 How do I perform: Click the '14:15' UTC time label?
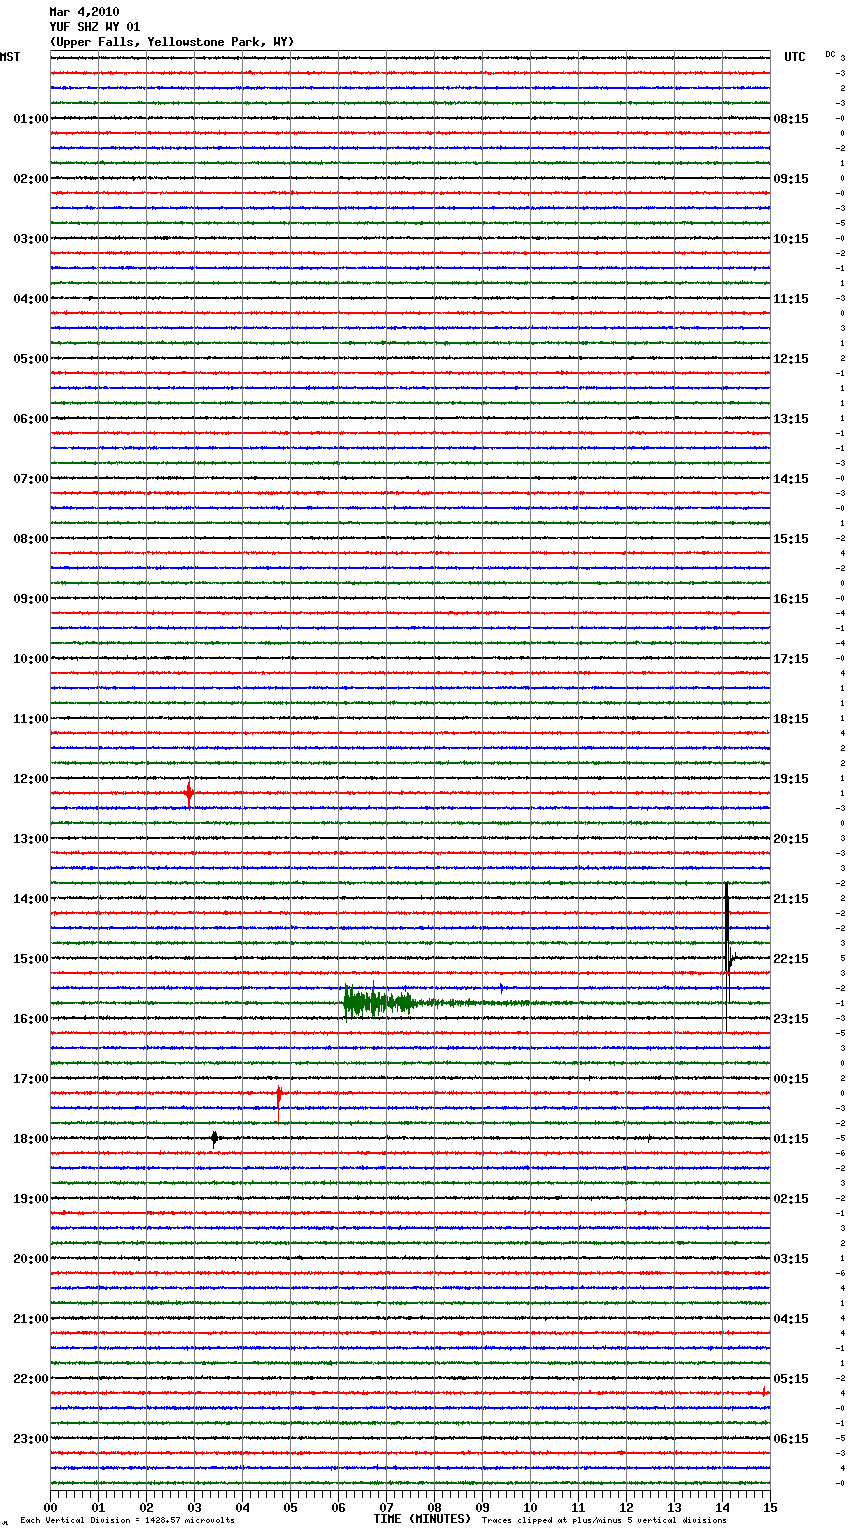791,479
